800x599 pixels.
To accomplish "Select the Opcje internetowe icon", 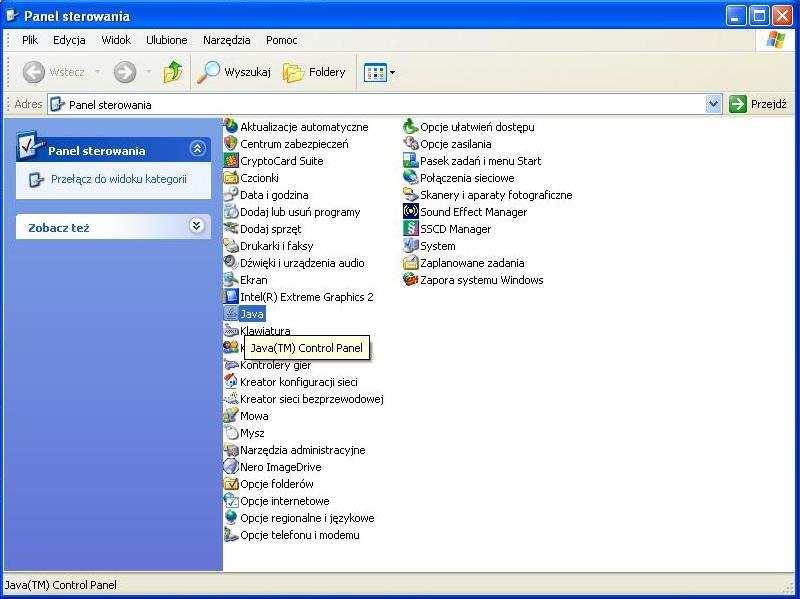I will click(231, 501).
